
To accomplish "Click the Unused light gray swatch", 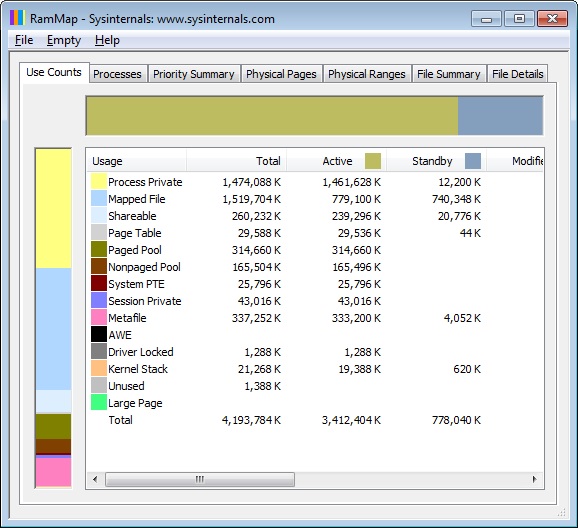I will [99, 386].
